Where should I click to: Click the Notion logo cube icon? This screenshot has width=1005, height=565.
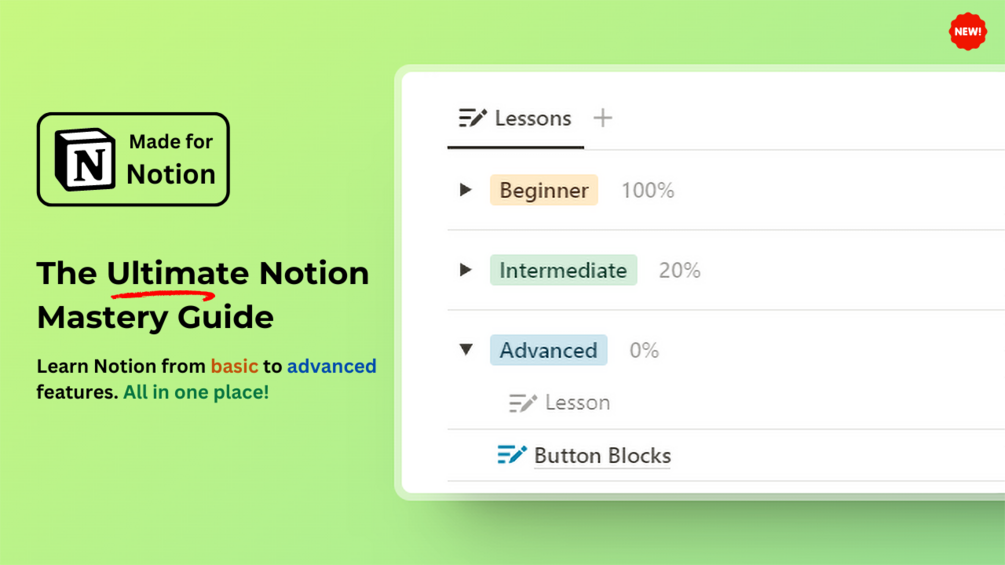[x=85, y=160]
